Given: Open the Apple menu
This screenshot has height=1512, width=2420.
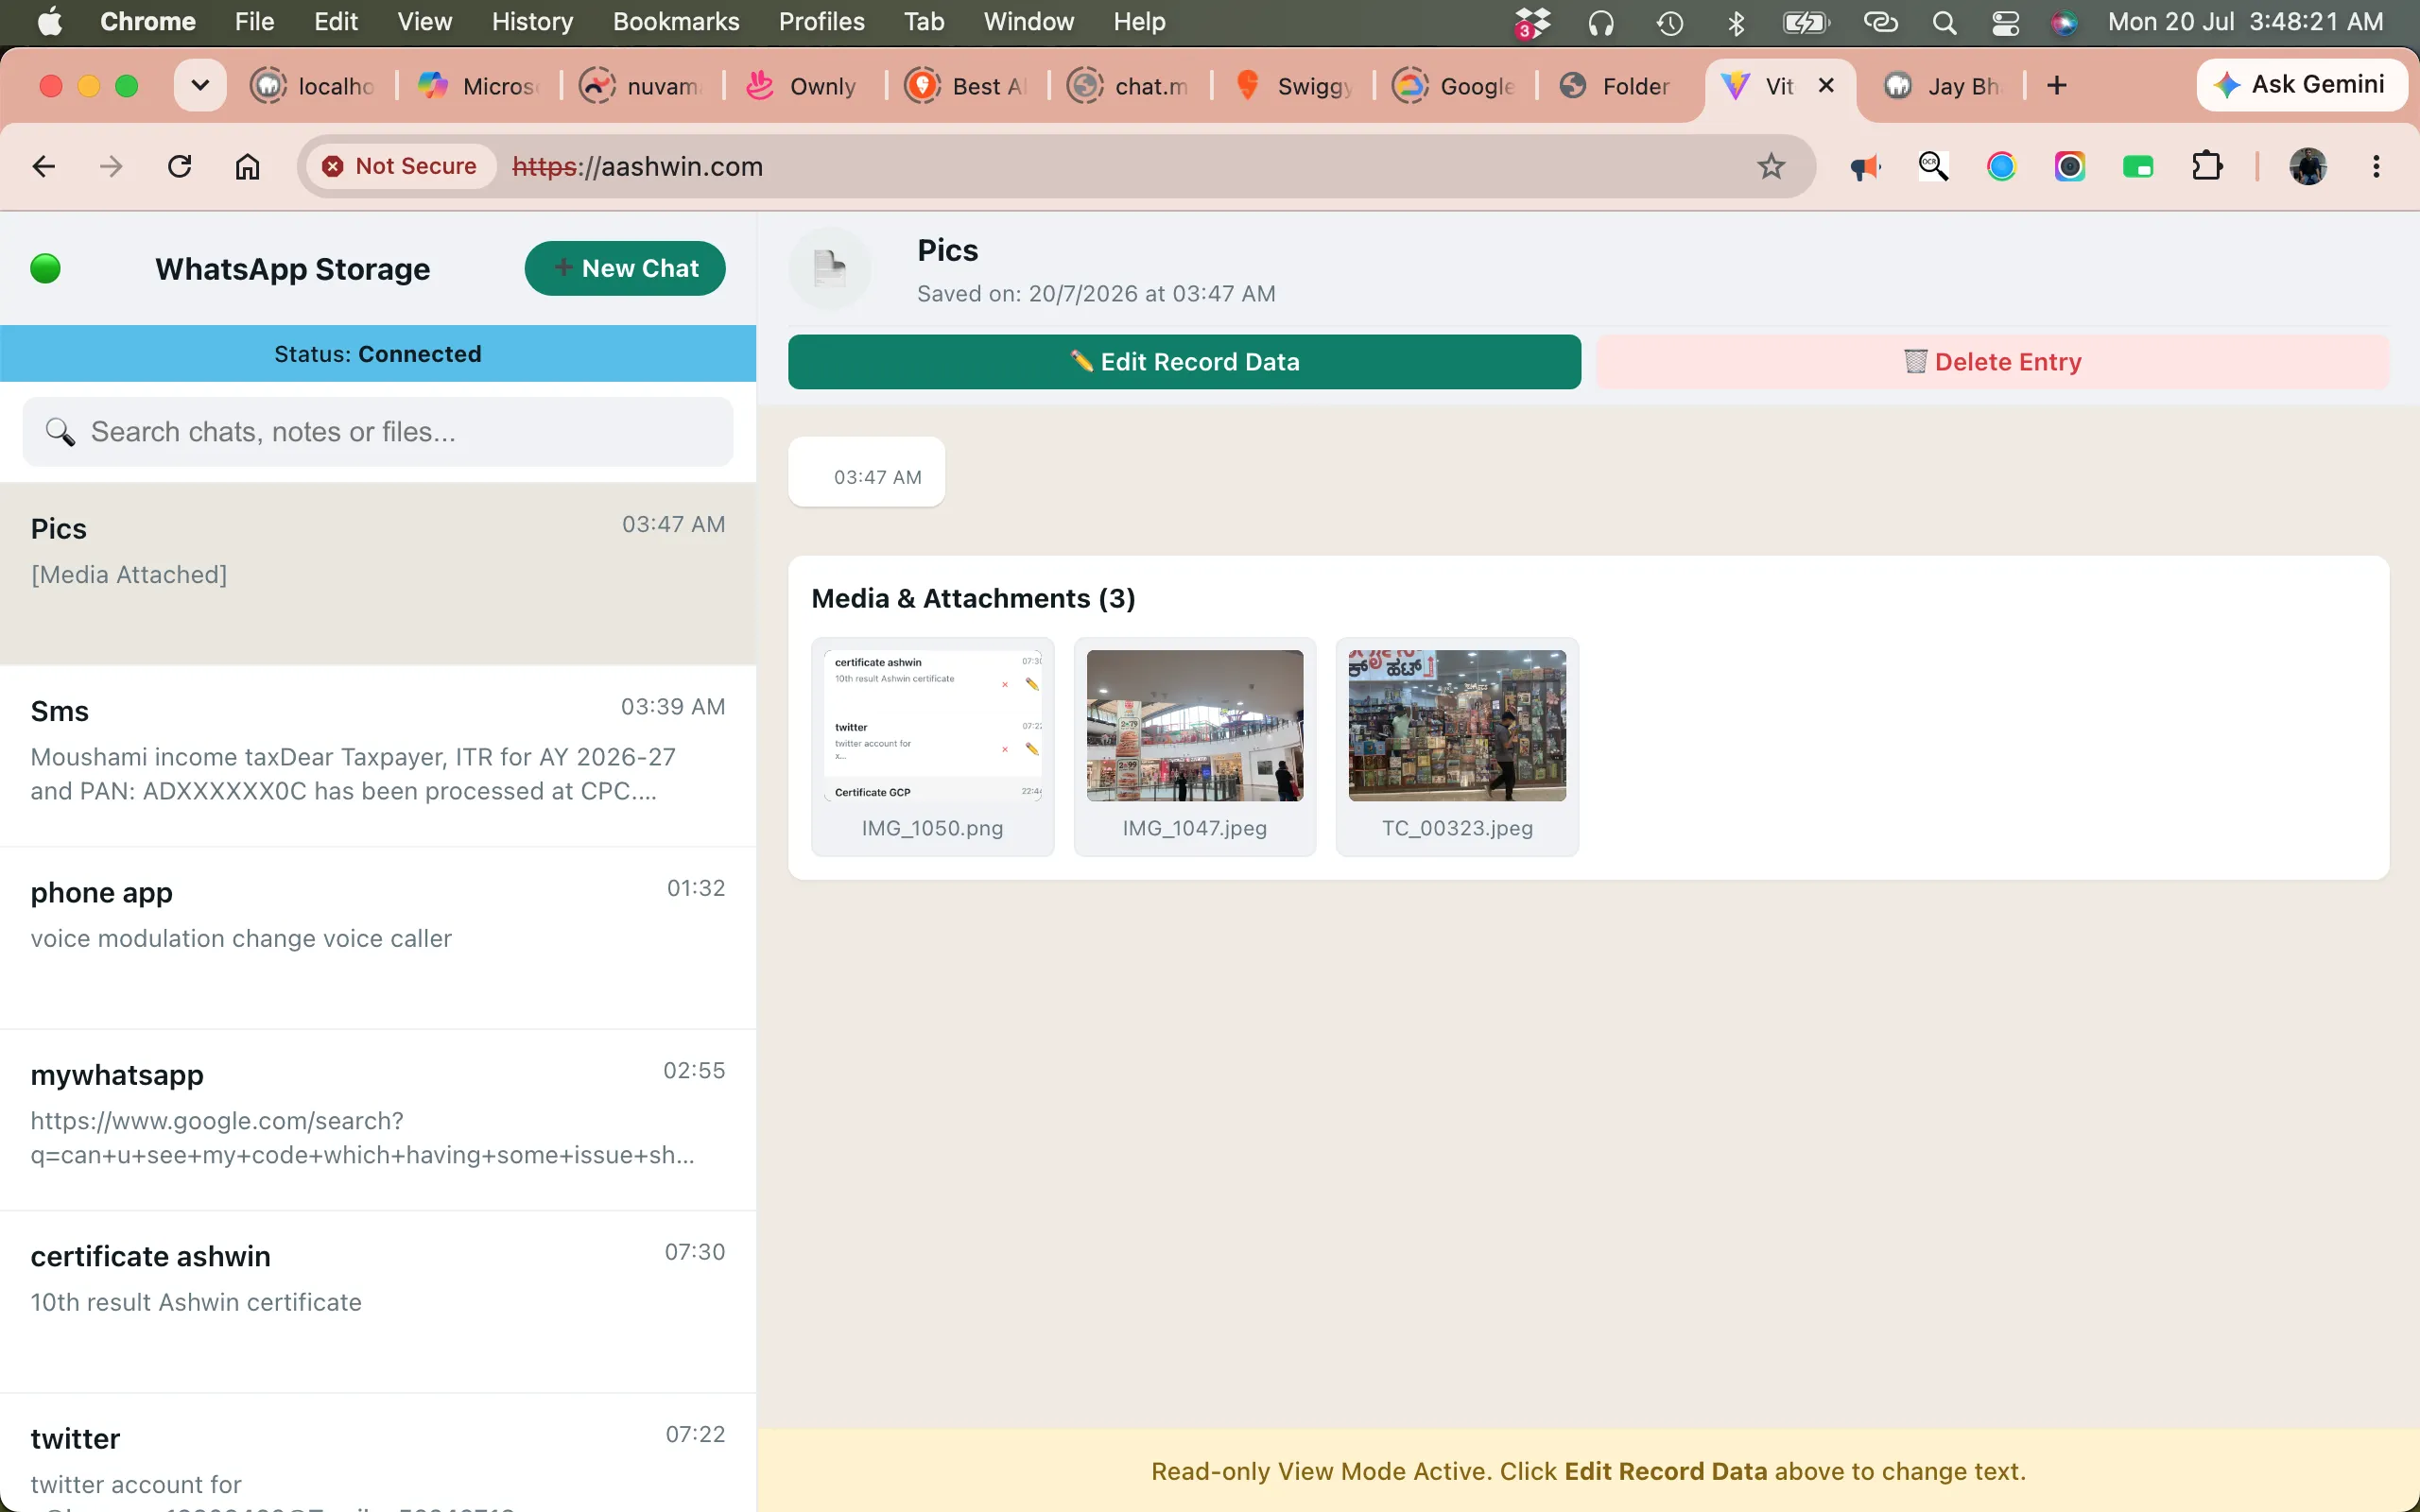Looking at the screenshot, I should pos(50,22).
